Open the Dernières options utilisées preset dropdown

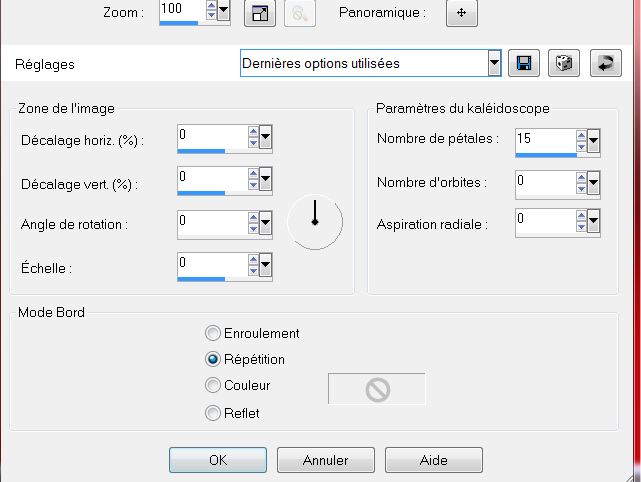494,63
